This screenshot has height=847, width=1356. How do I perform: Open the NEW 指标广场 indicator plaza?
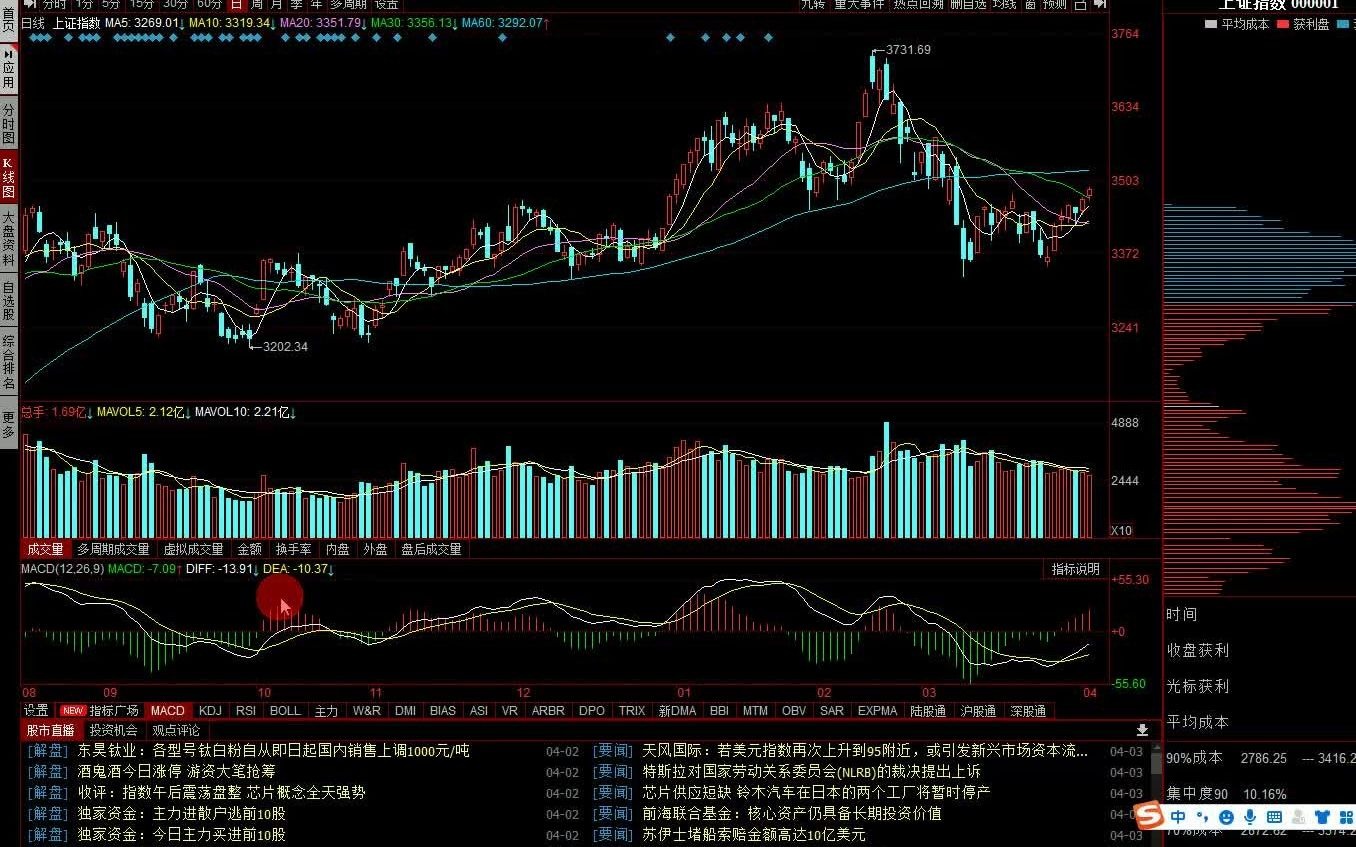click(101, 711)
